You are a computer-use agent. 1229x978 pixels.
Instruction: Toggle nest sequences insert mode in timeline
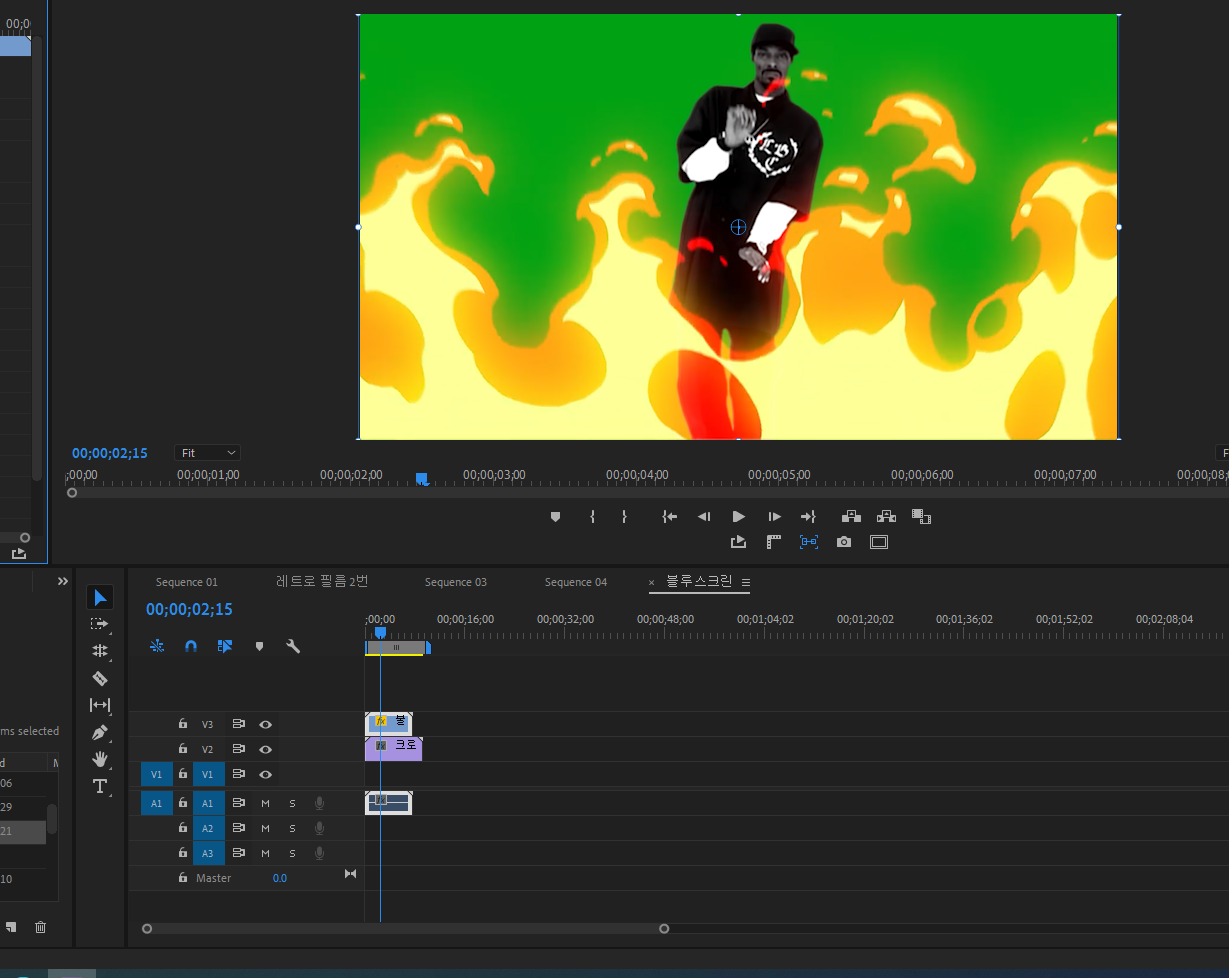[x=157, y=646]
